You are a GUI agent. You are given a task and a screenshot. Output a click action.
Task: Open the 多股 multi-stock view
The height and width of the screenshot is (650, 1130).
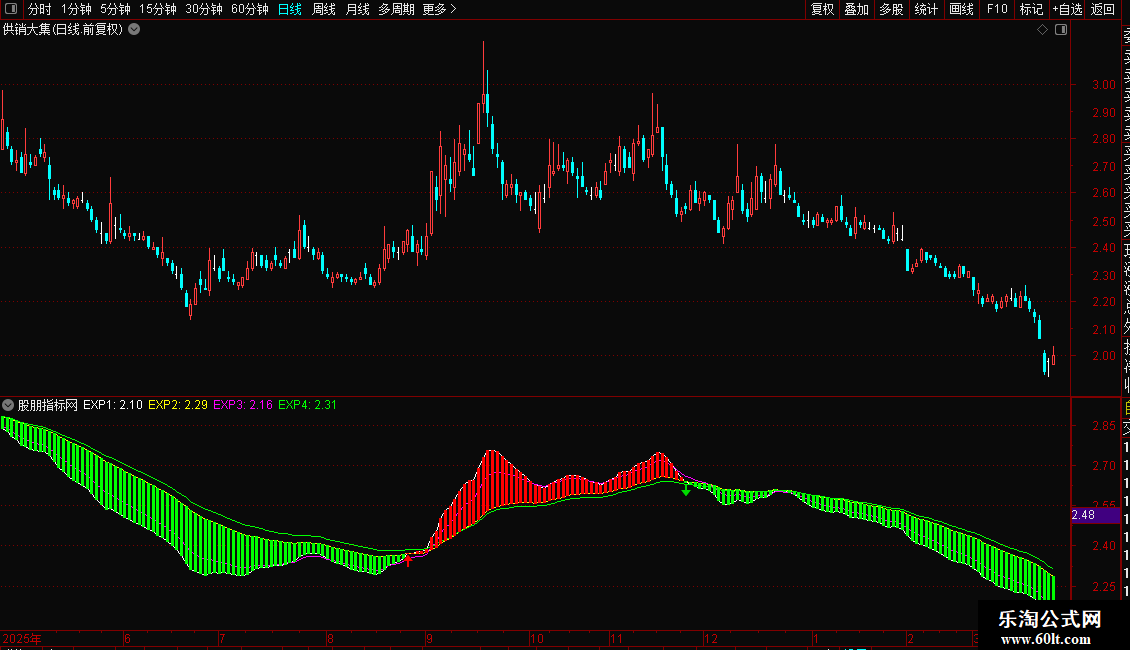891,9
